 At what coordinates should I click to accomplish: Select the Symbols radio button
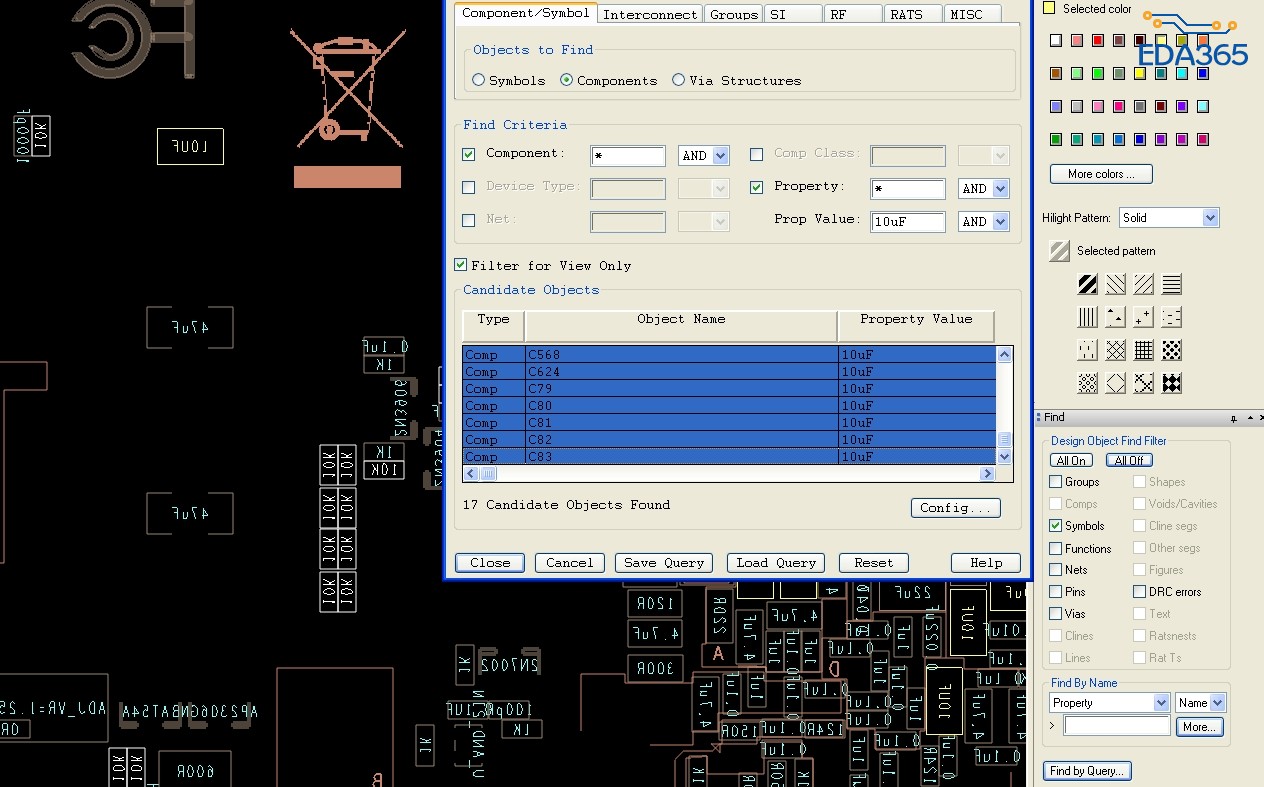click(479, 80)
